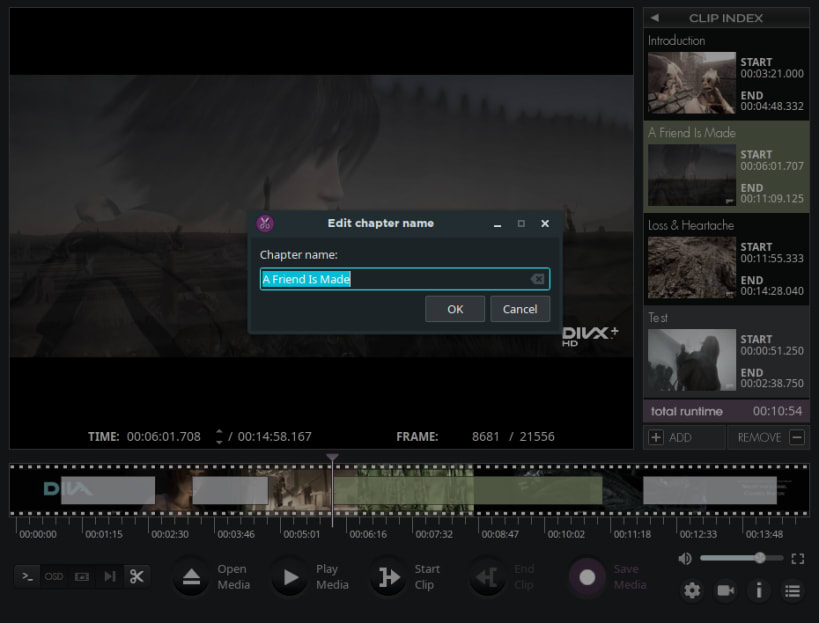Select the Loss & Heartache clip thumbnail
Screen dimensions: 819x623
(x=692, y=267)
